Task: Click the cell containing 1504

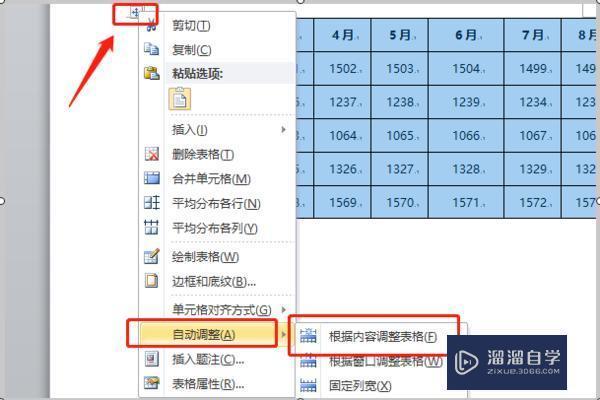Action: pos(466,69)
